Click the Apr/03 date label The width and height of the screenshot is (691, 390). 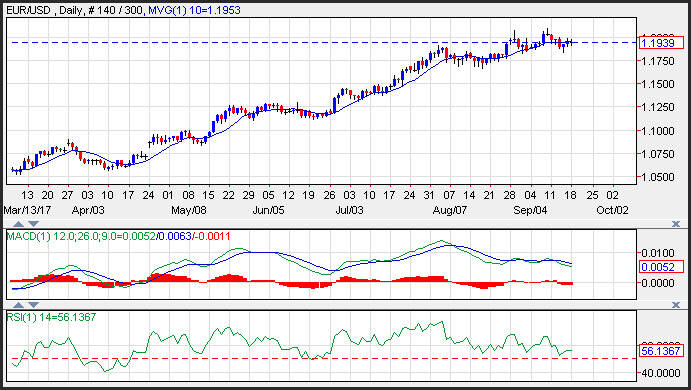tap(88, 210)
